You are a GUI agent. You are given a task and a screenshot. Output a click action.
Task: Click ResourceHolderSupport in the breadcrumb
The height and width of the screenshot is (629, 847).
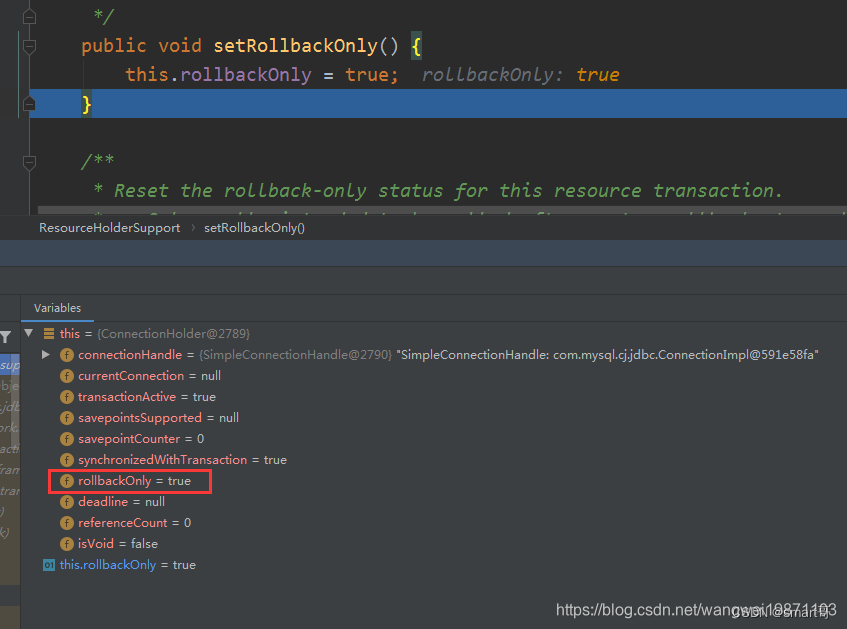click(x=110, y=228)
